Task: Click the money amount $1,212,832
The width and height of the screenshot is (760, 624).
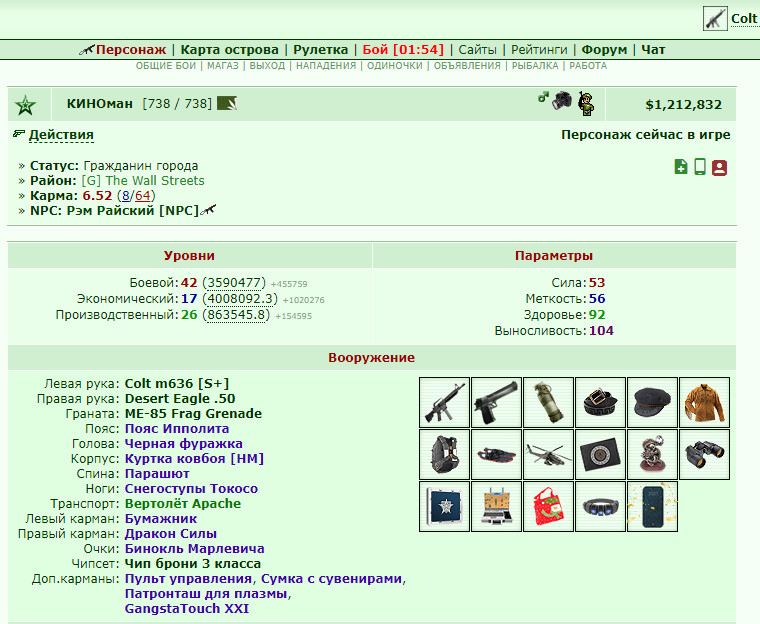Action: pyautogui.click(x=683, y=105)
